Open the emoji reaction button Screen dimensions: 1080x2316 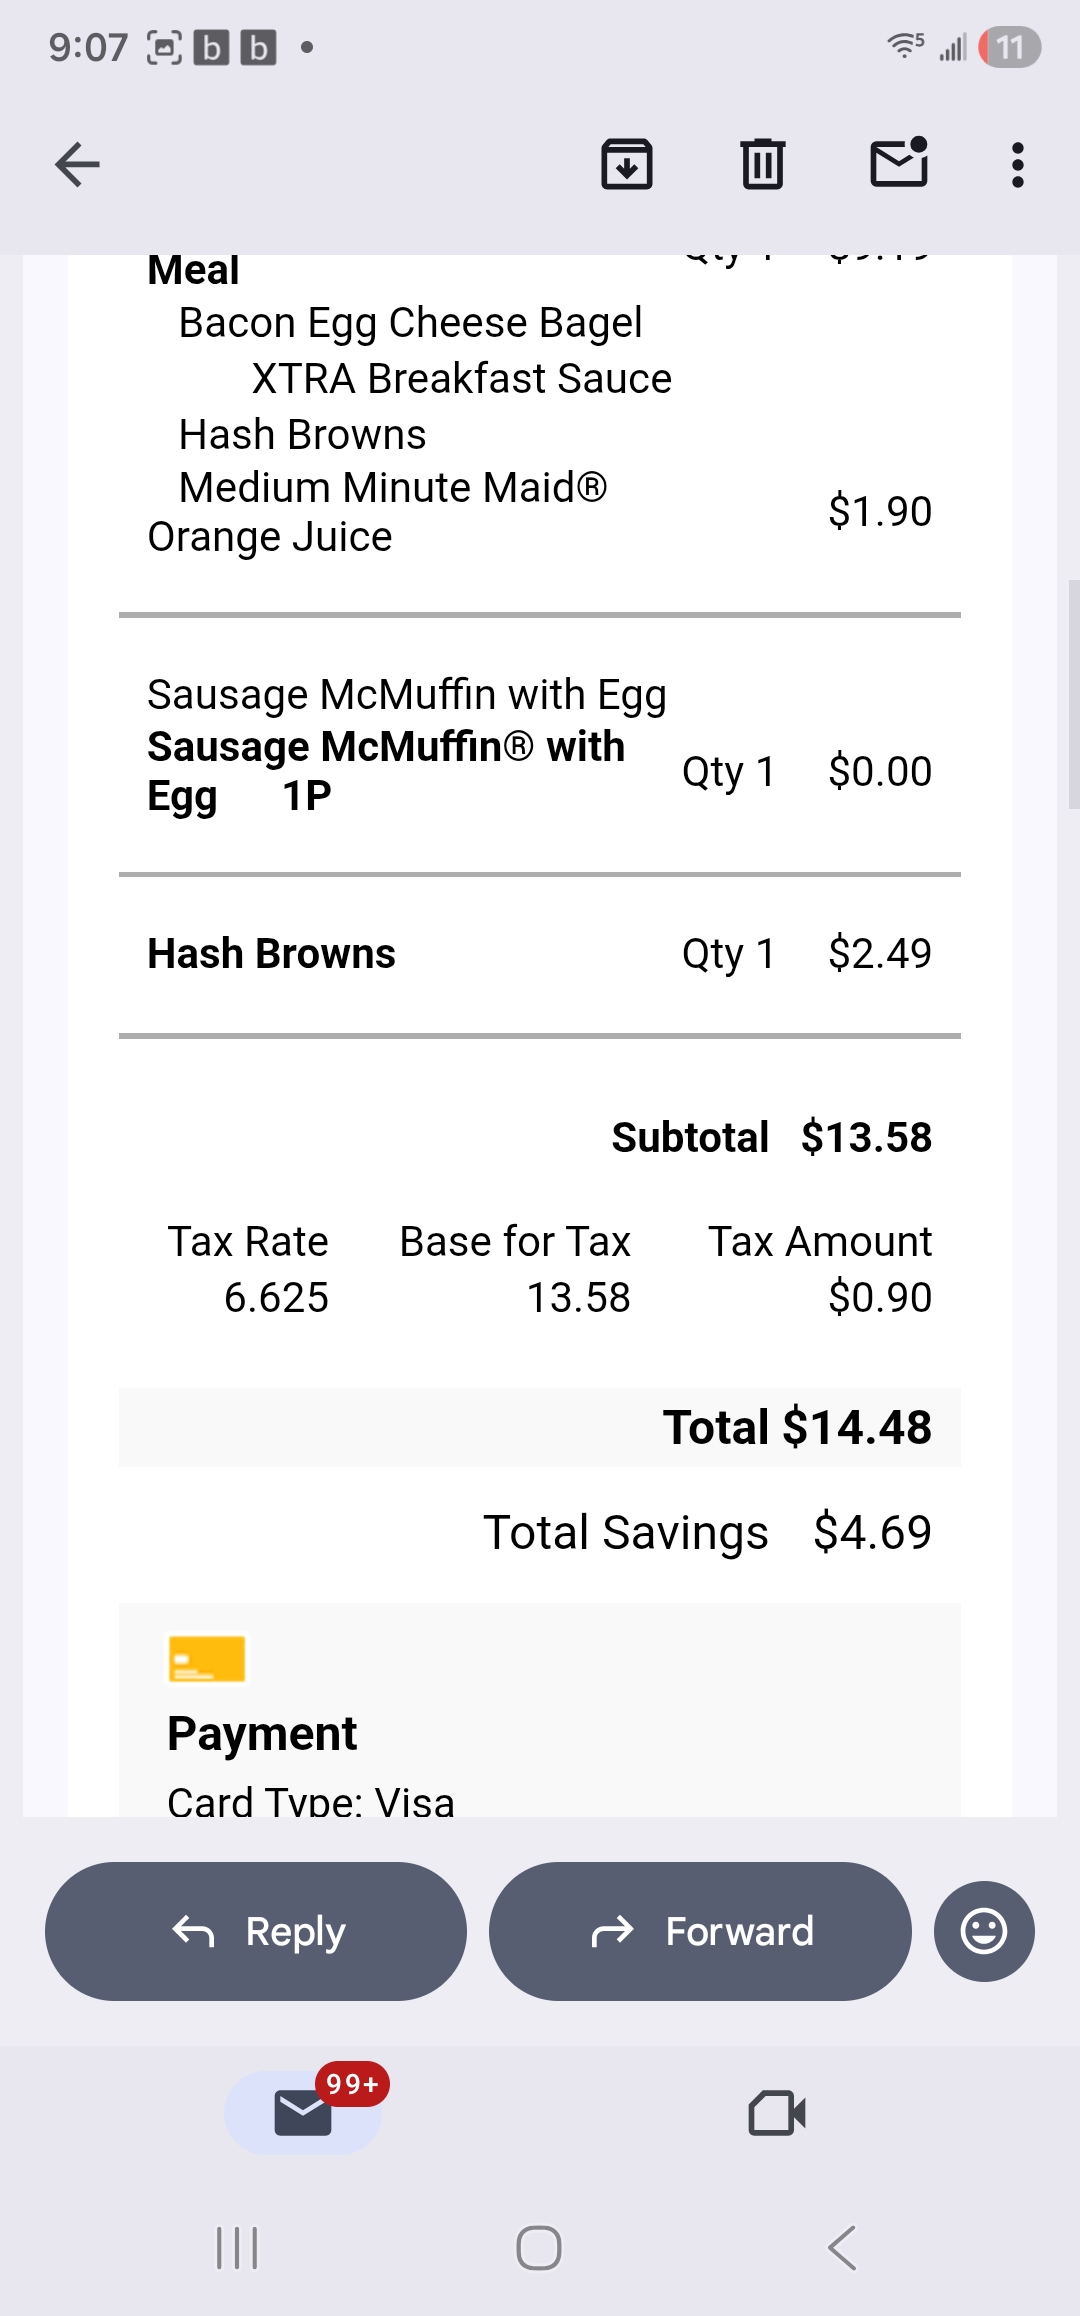pos(984,1931)
